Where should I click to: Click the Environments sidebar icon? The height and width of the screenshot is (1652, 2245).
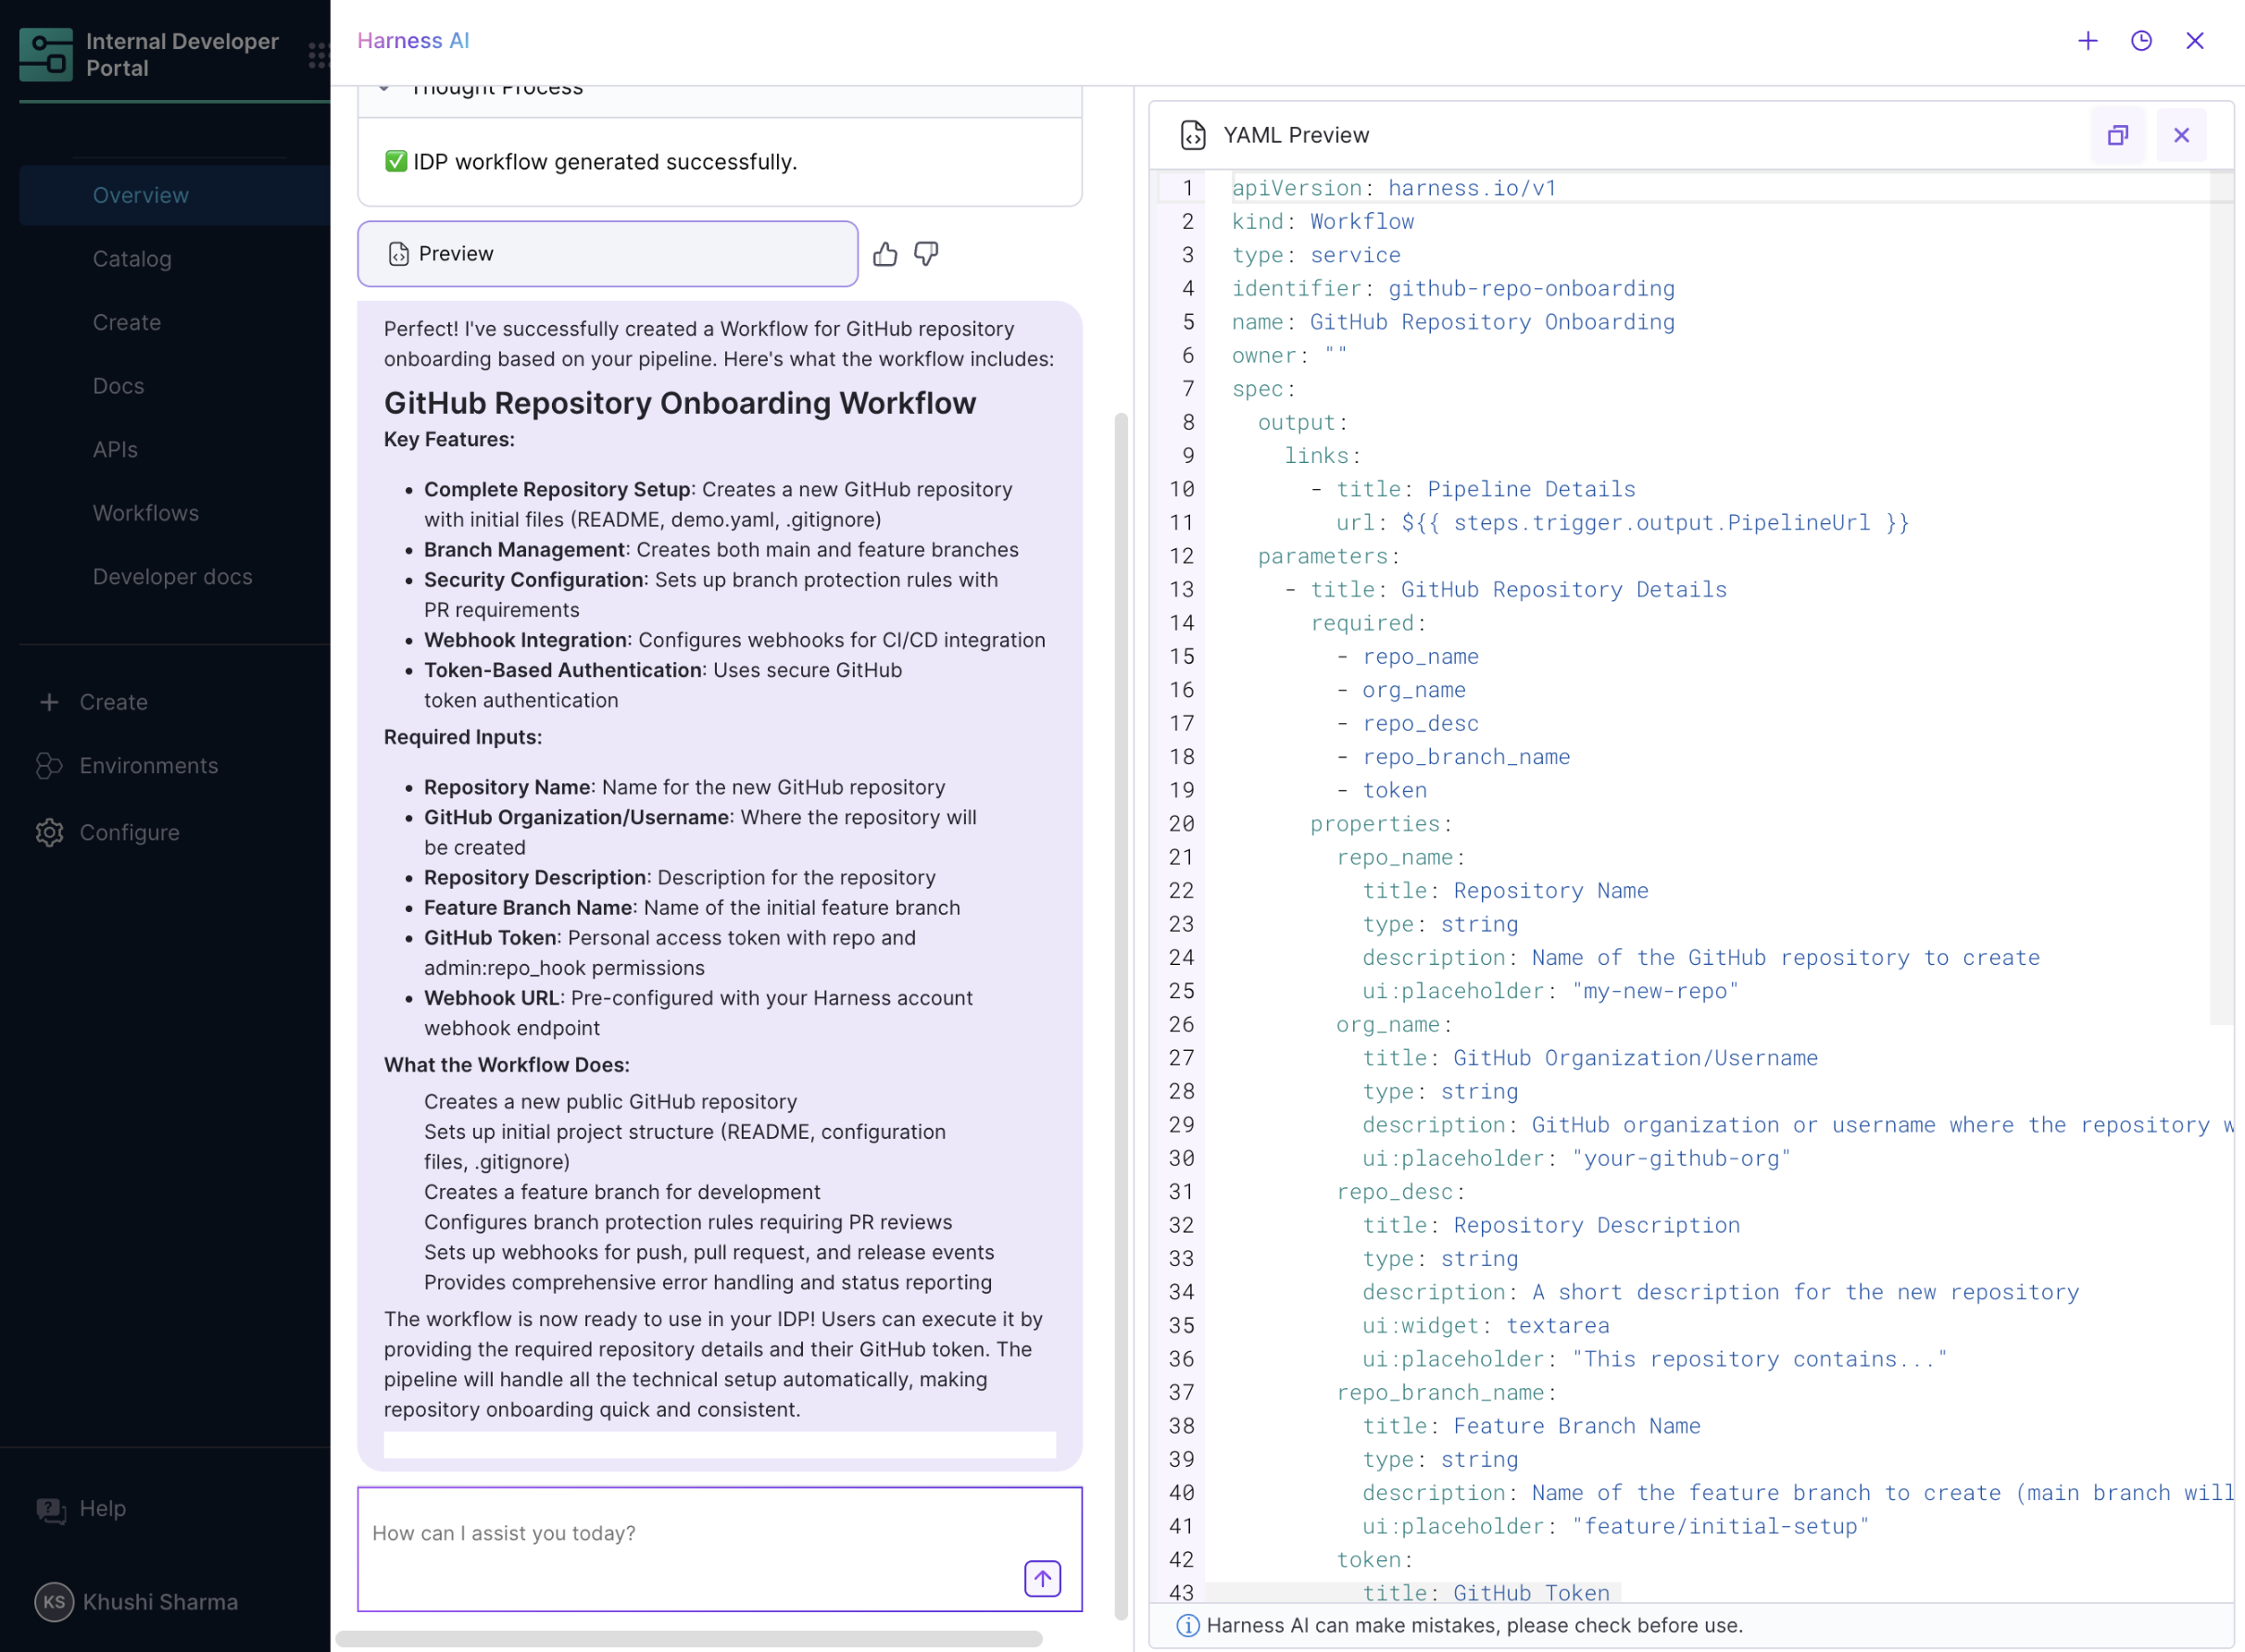point(49,766)
